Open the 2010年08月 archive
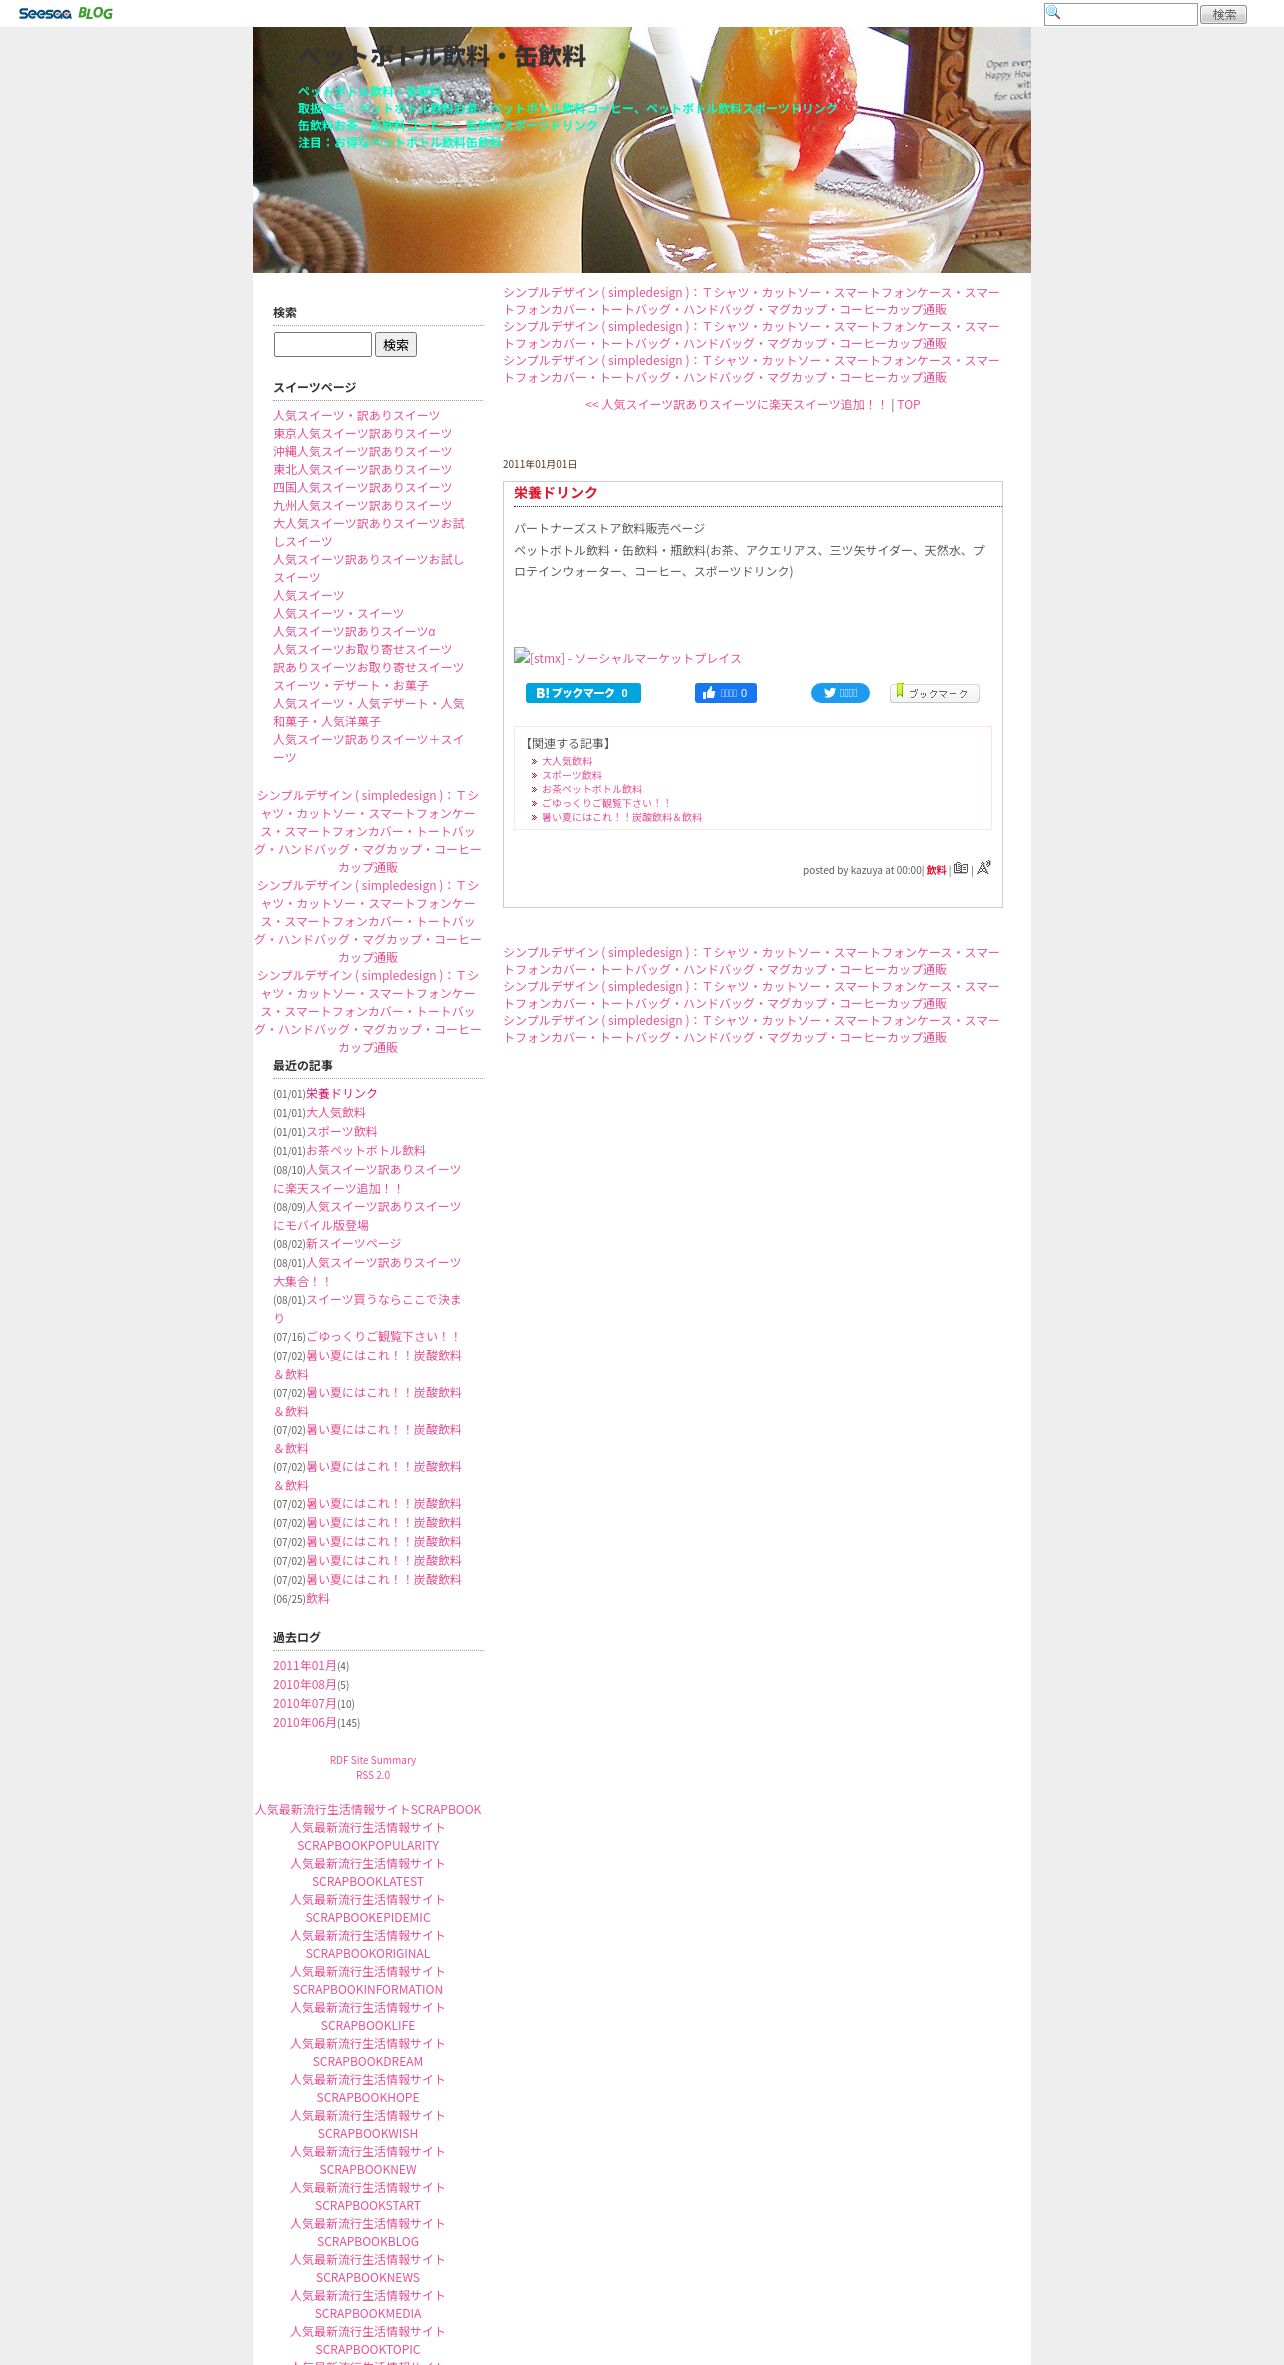 click(x=305, y=1685)
